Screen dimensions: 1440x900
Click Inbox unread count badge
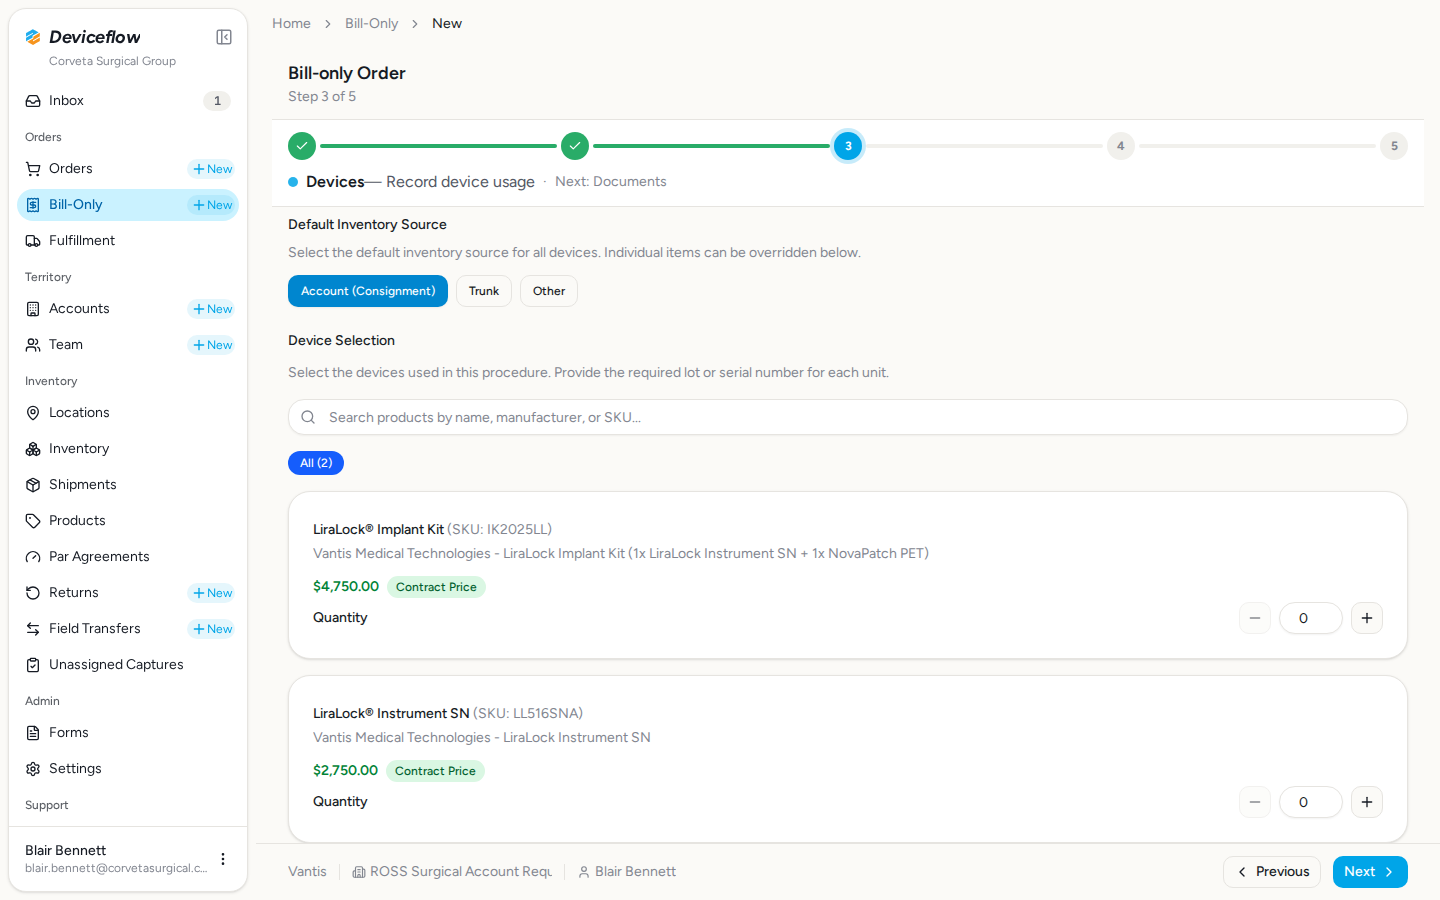click(x=217, y=101)
